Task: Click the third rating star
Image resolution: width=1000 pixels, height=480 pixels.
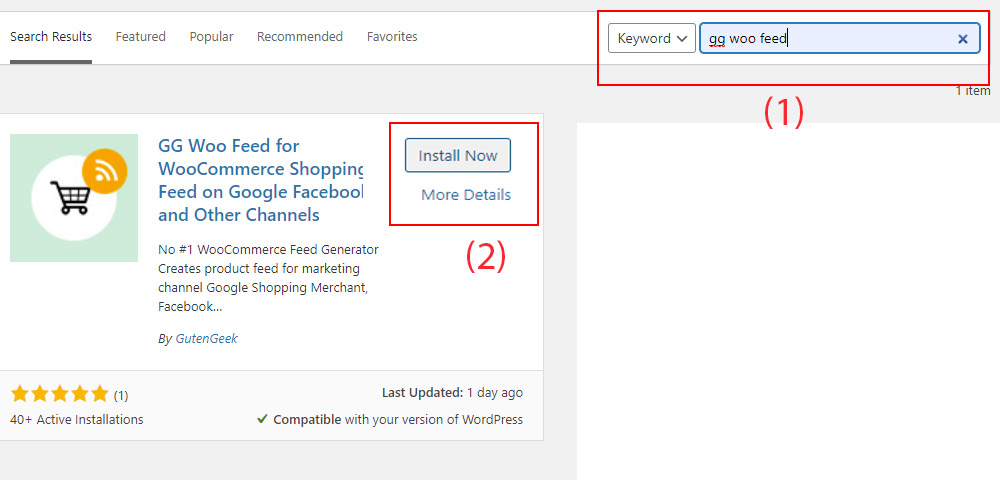Action: coord(59,395)
